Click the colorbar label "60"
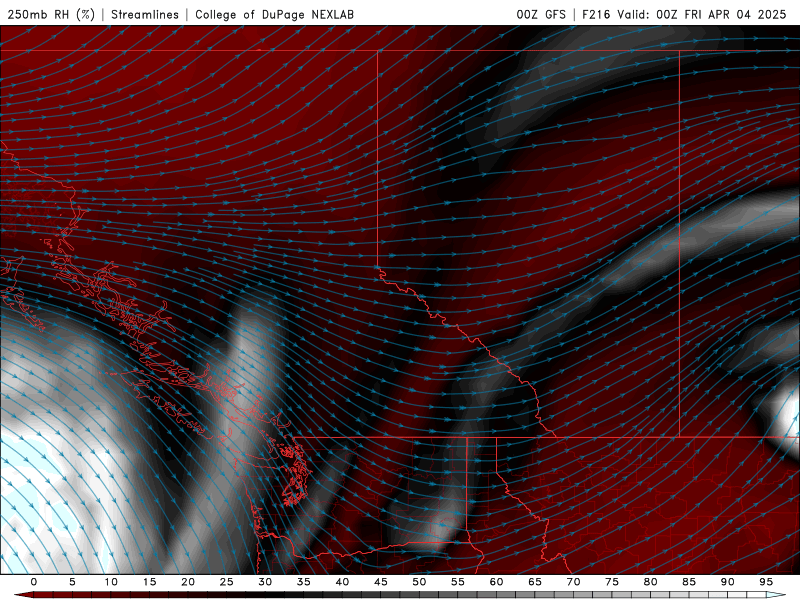 (x=496, y=582)
